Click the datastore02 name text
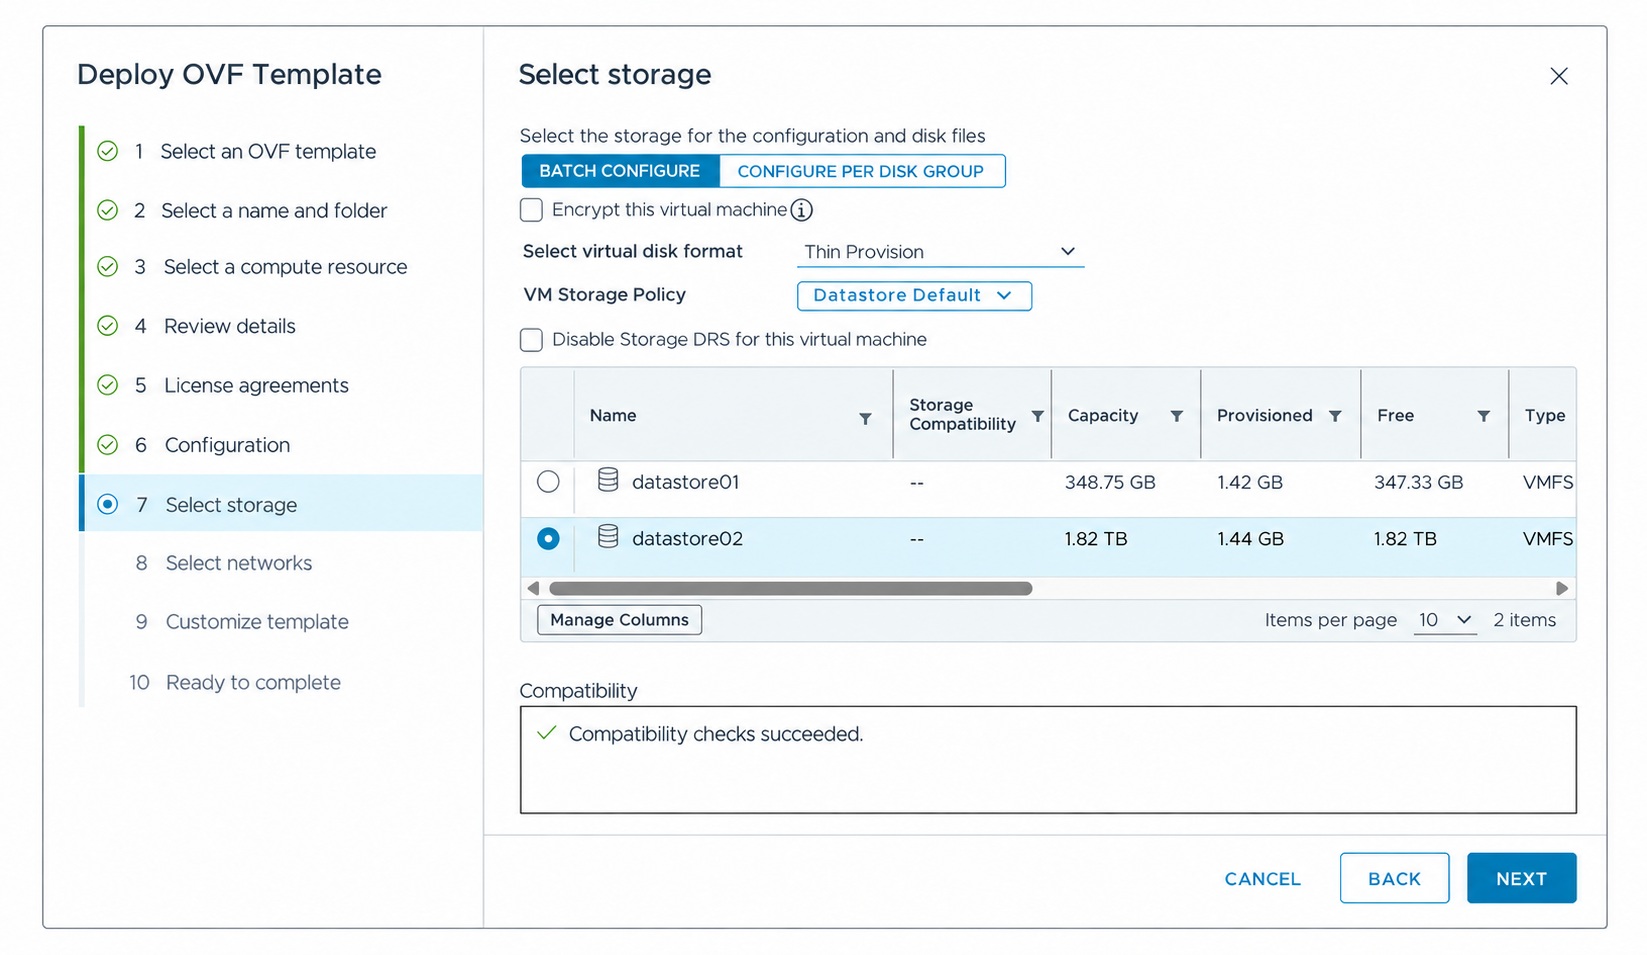 [x=687, y=539]
